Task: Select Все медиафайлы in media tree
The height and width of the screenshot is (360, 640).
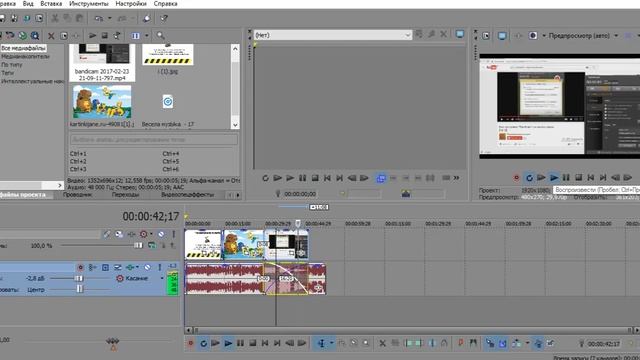Action: (23, 48)
